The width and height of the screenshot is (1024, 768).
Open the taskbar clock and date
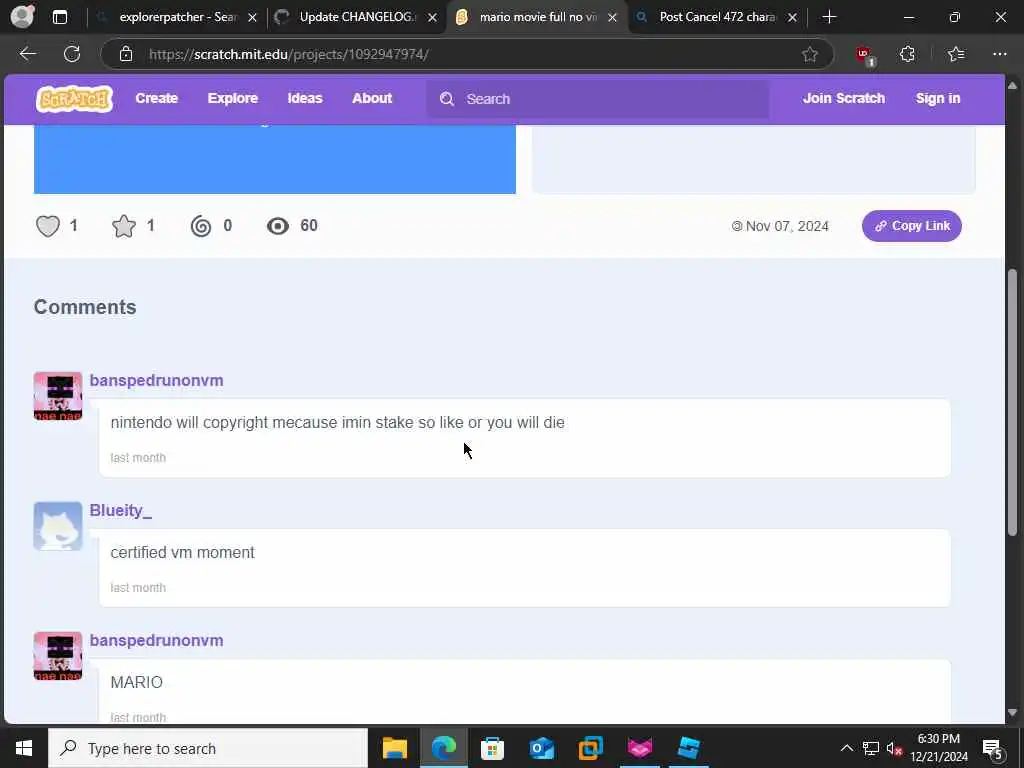pyautogui.click(x=938, y=748)
